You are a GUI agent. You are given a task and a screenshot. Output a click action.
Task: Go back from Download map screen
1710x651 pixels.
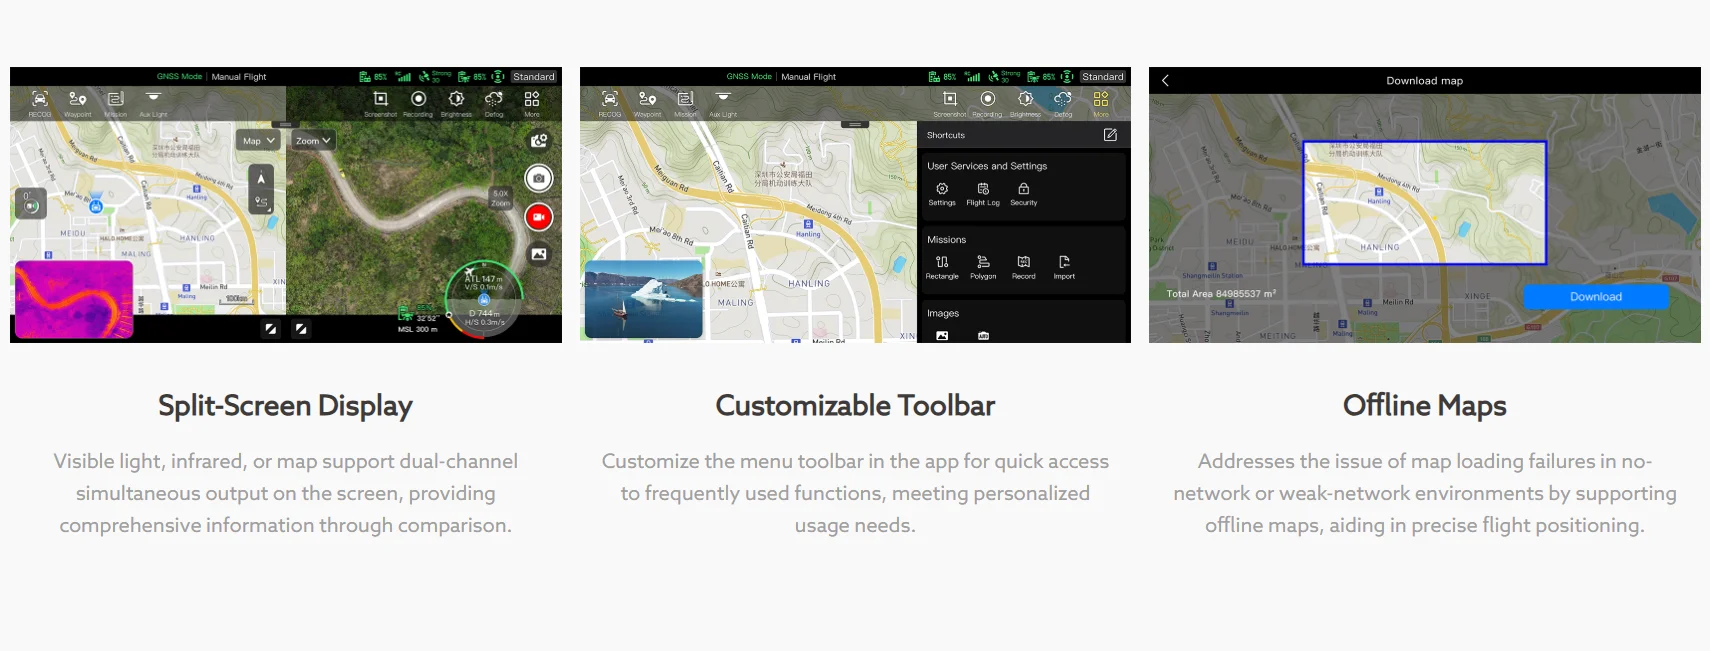pyautogui.click(x=1165, y=81)
